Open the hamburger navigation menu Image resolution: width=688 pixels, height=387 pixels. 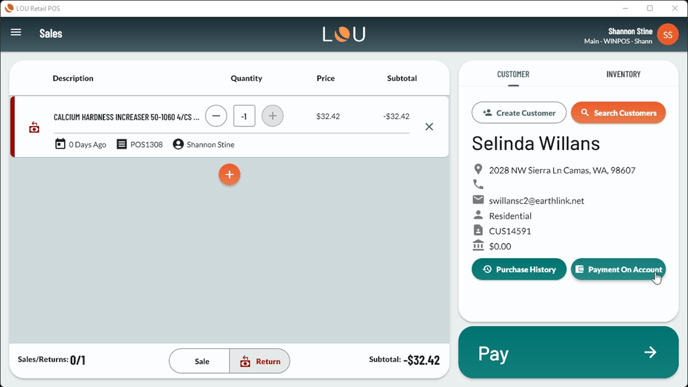click(x=16, y=32)
